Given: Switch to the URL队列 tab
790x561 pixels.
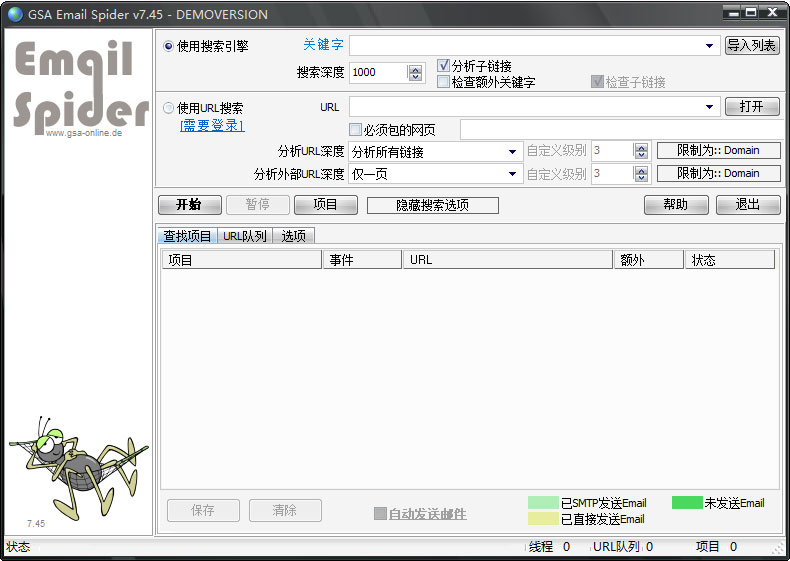Looking at the screenshot, I should [245, 236].
